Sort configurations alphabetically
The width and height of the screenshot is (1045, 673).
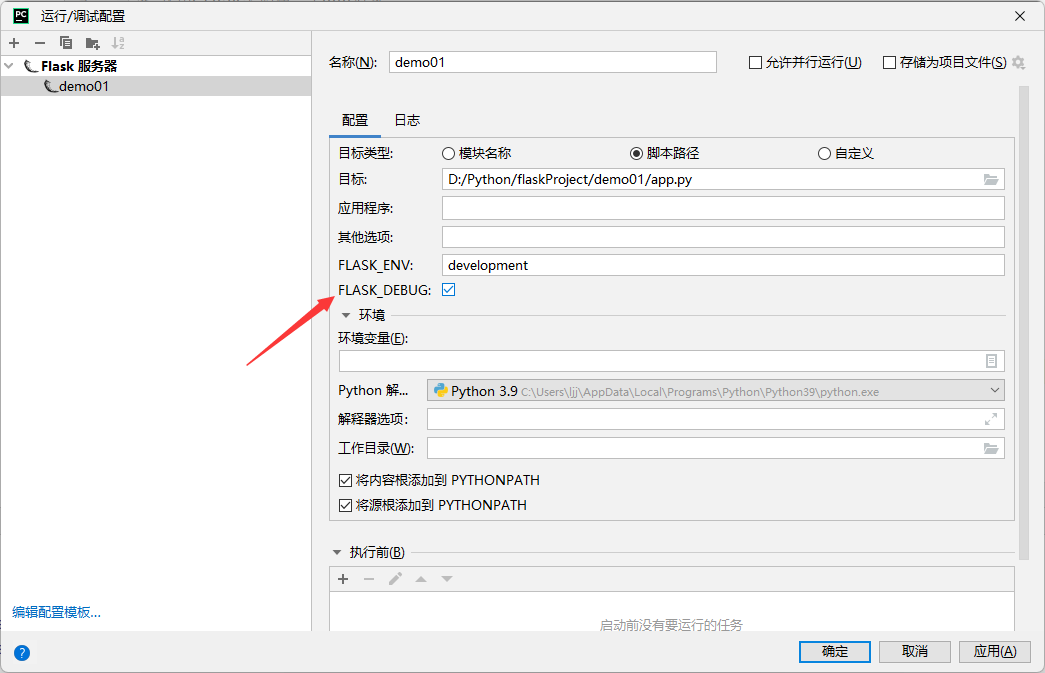point(117,43)
